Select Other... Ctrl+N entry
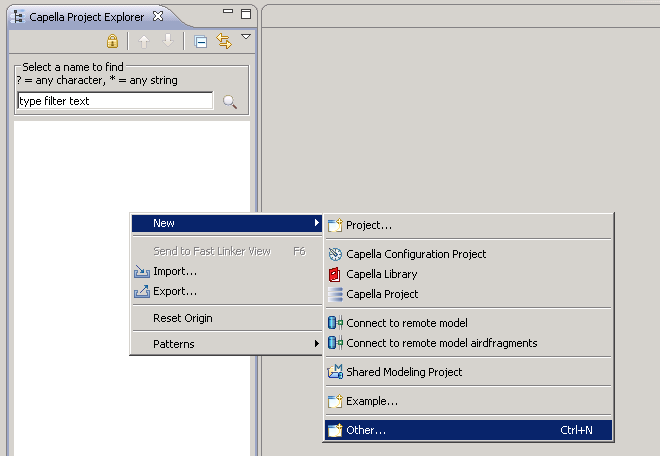Image resolution: width=660 pixels, height=456 pixels. 468,430
